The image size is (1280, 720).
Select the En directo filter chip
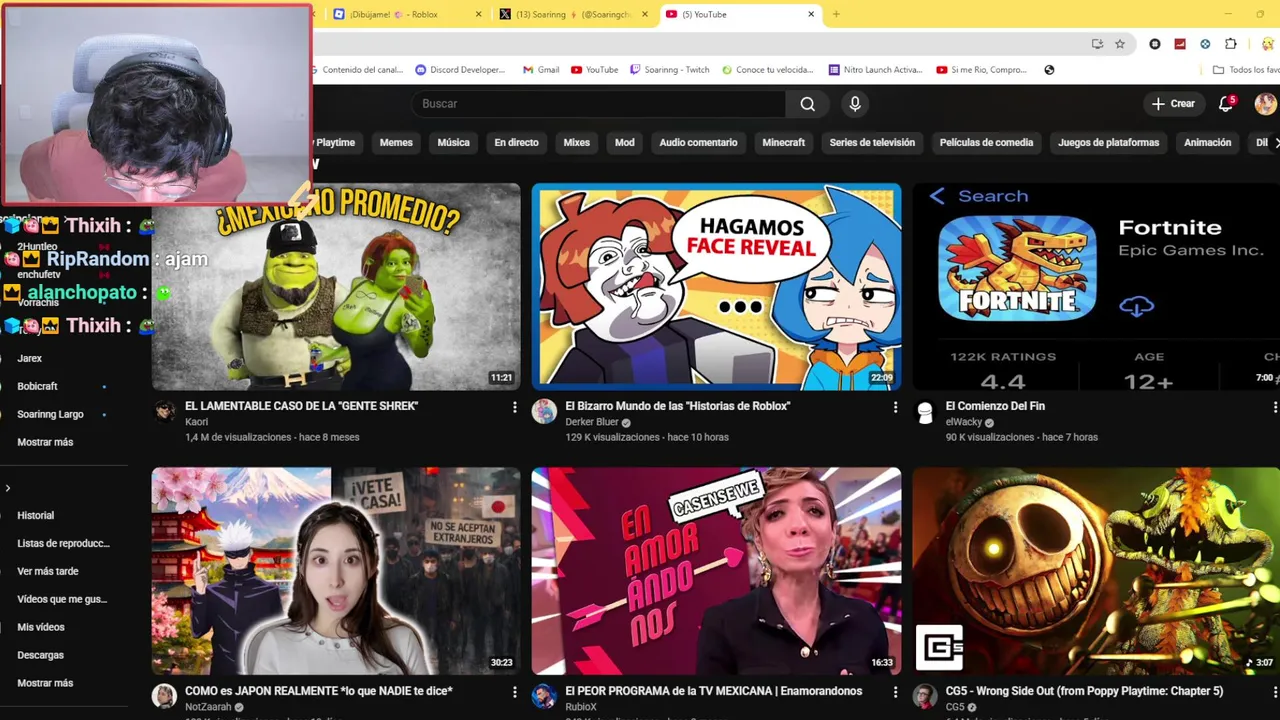516,143
